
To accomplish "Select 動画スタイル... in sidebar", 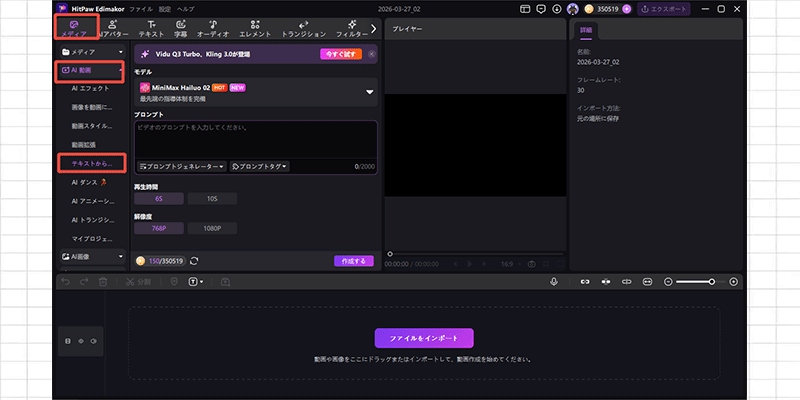I will click(92, 126).
